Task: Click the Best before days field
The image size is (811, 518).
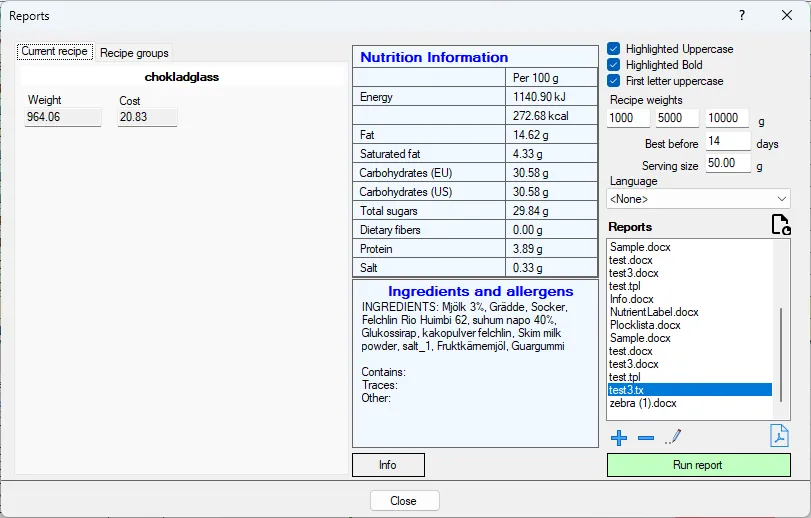Action: pyautogui.click(x=728, y=141)
